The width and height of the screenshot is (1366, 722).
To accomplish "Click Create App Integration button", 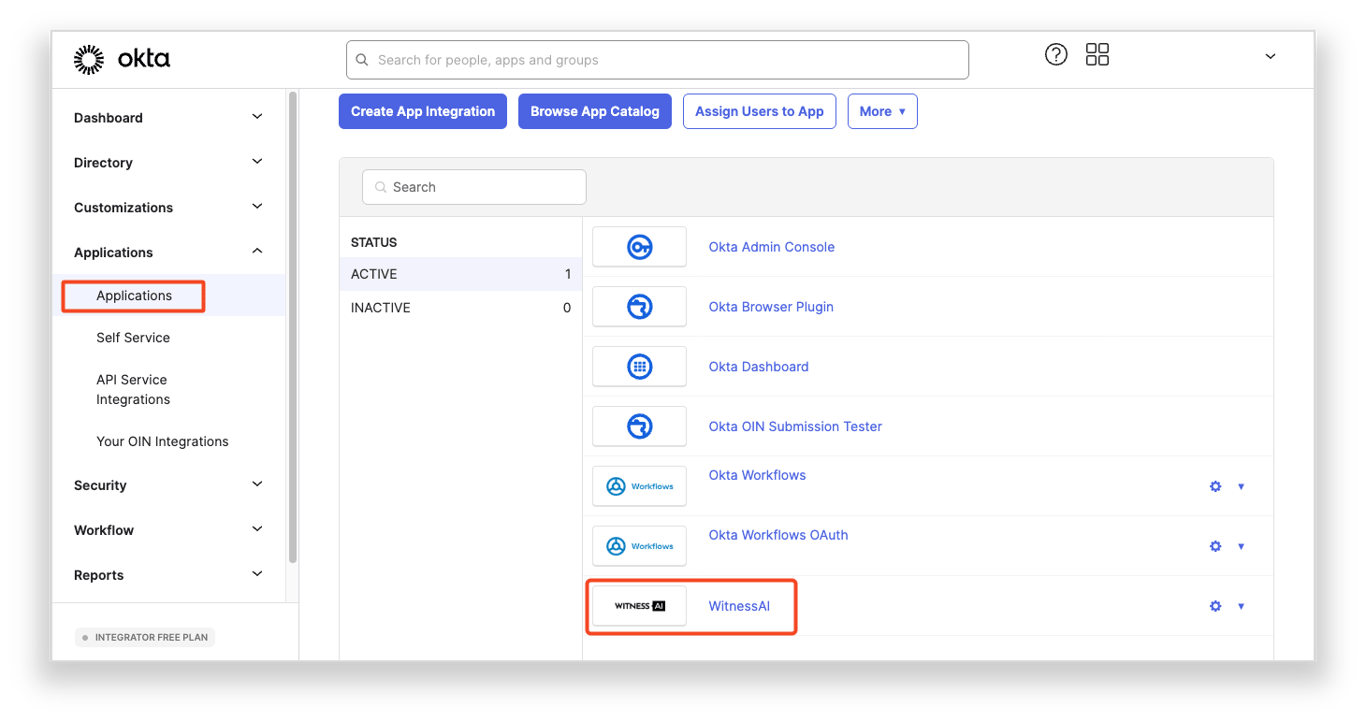I will 423,111.
